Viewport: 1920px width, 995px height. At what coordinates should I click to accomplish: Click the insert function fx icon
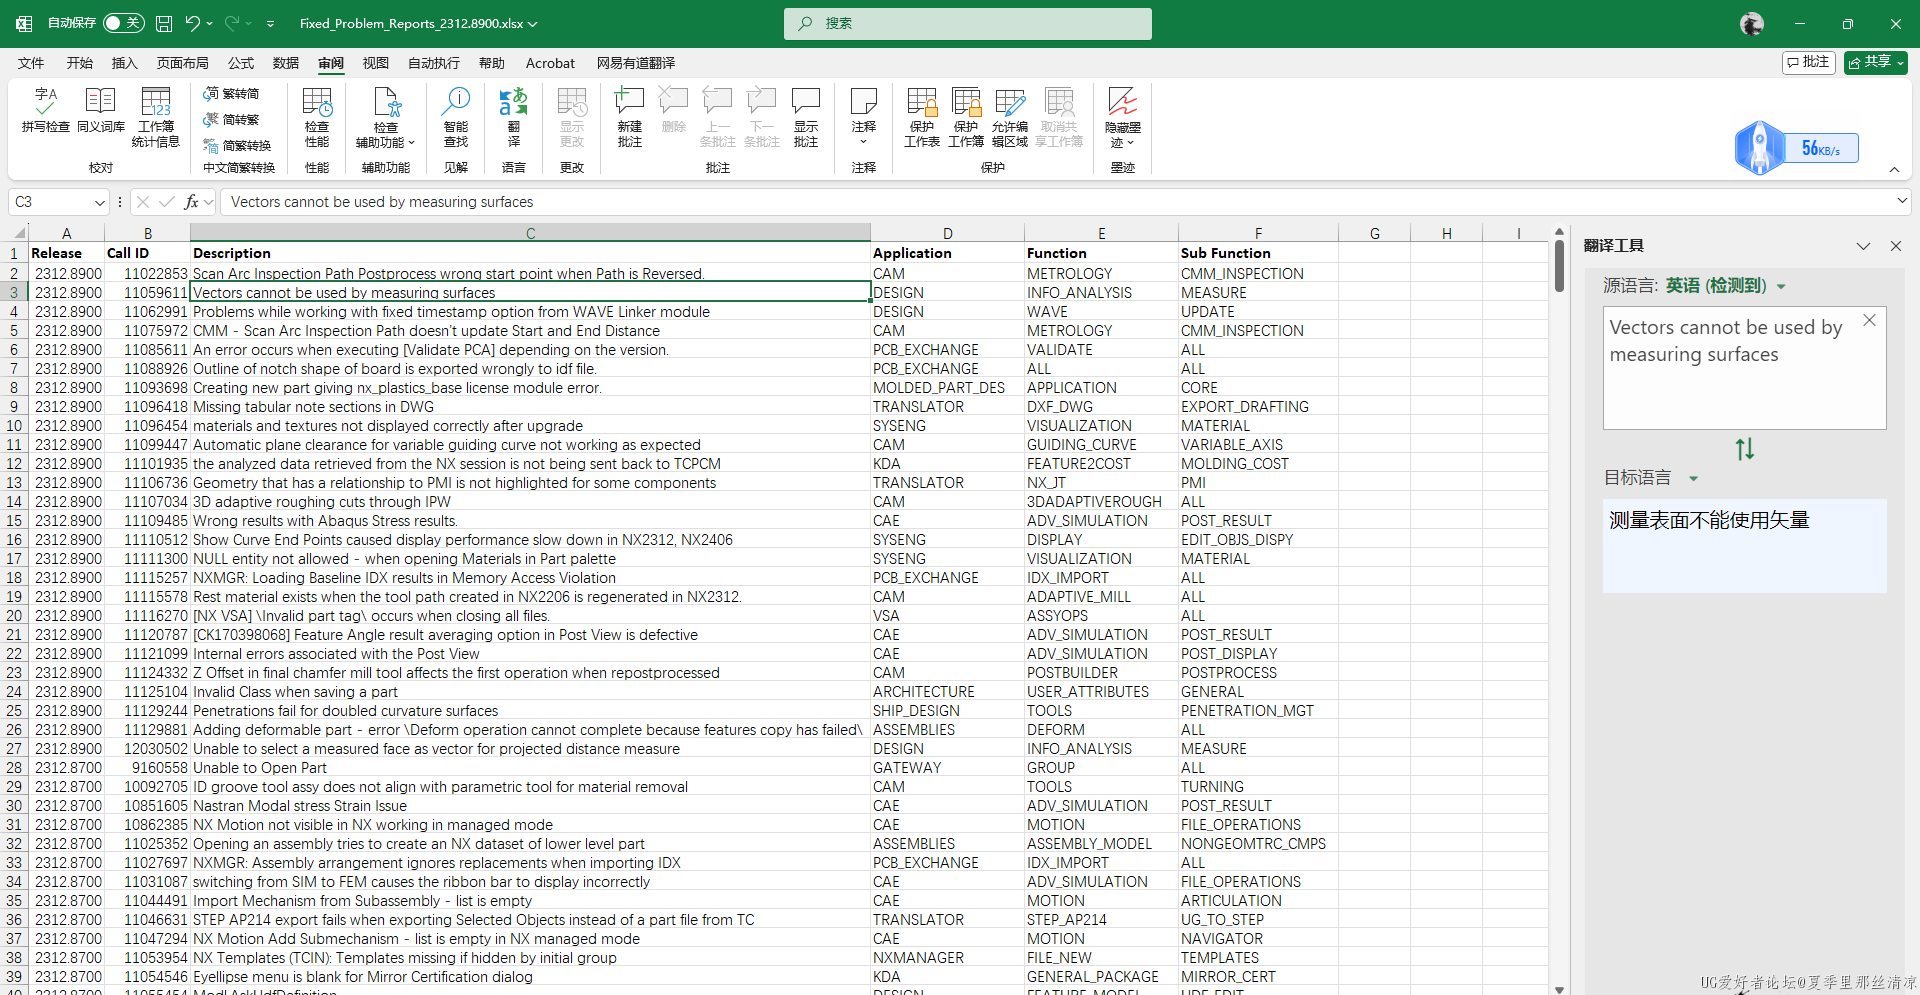click(x=191, y=202)
